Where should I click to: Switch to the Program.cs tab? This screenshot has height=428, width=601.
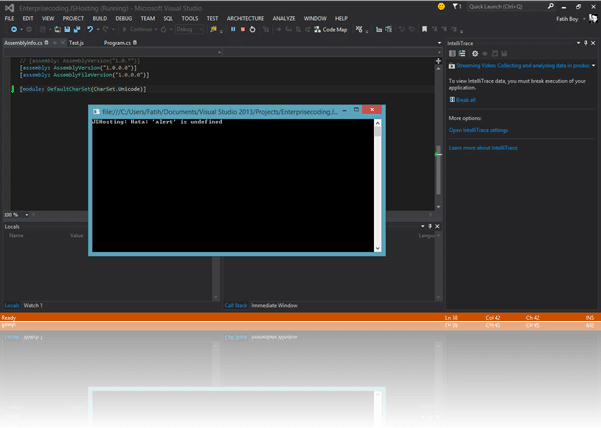tap(117, 43)
